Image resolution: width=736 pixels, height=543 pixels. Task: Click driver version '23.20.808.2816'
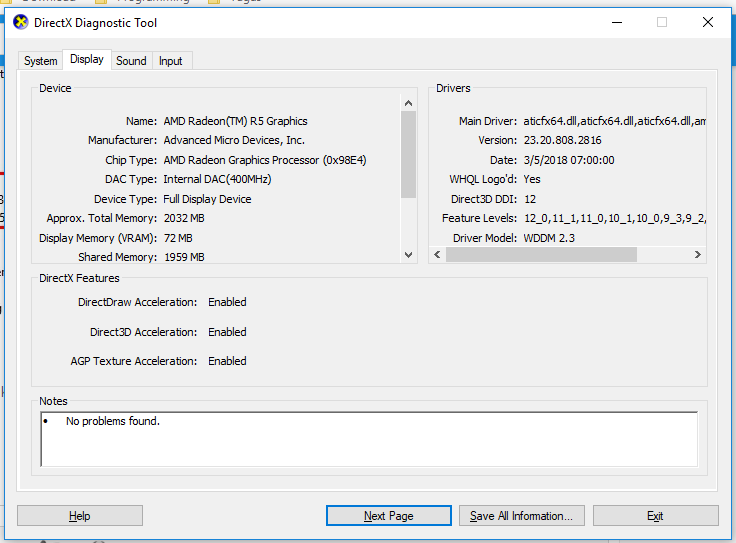point(562,140)
